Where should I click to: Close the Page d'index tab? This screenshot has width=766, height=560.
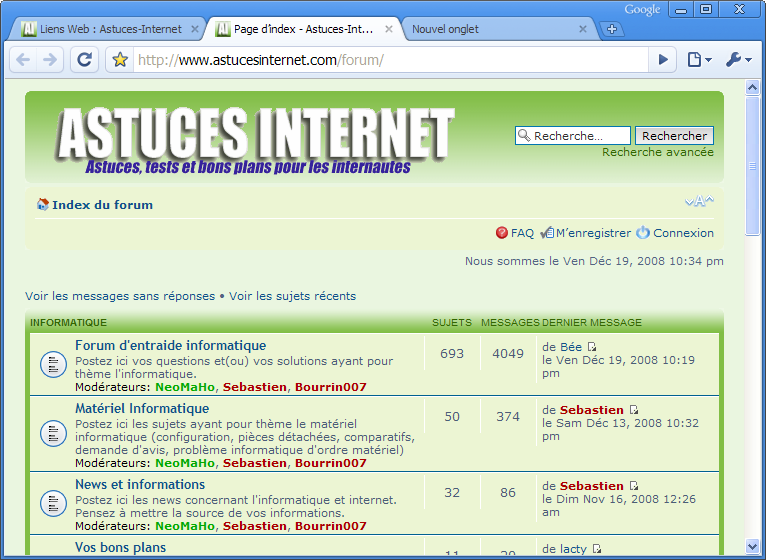point(389,29)
